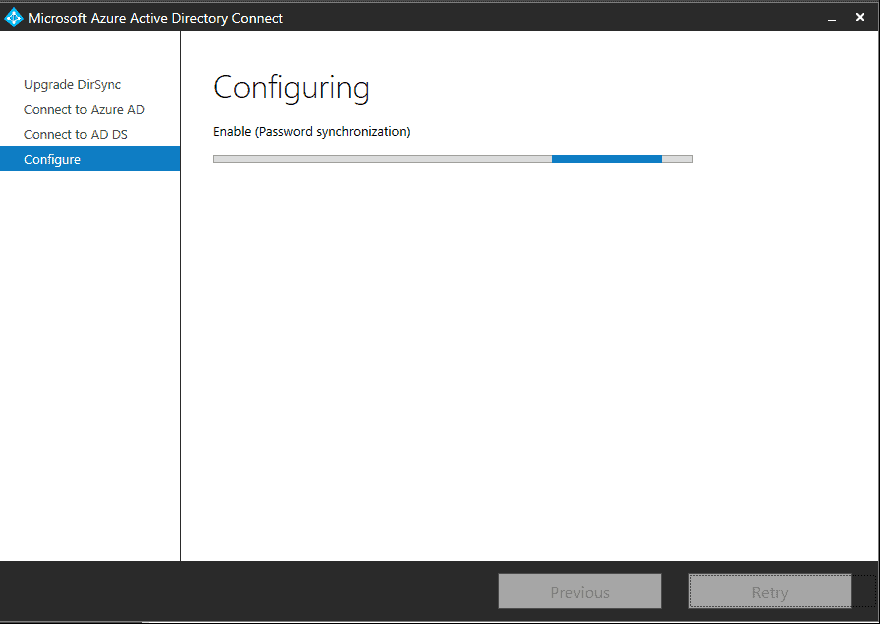Open the Connect to Azure AD step
Screen dimensions: 880x624
[84, 109]
